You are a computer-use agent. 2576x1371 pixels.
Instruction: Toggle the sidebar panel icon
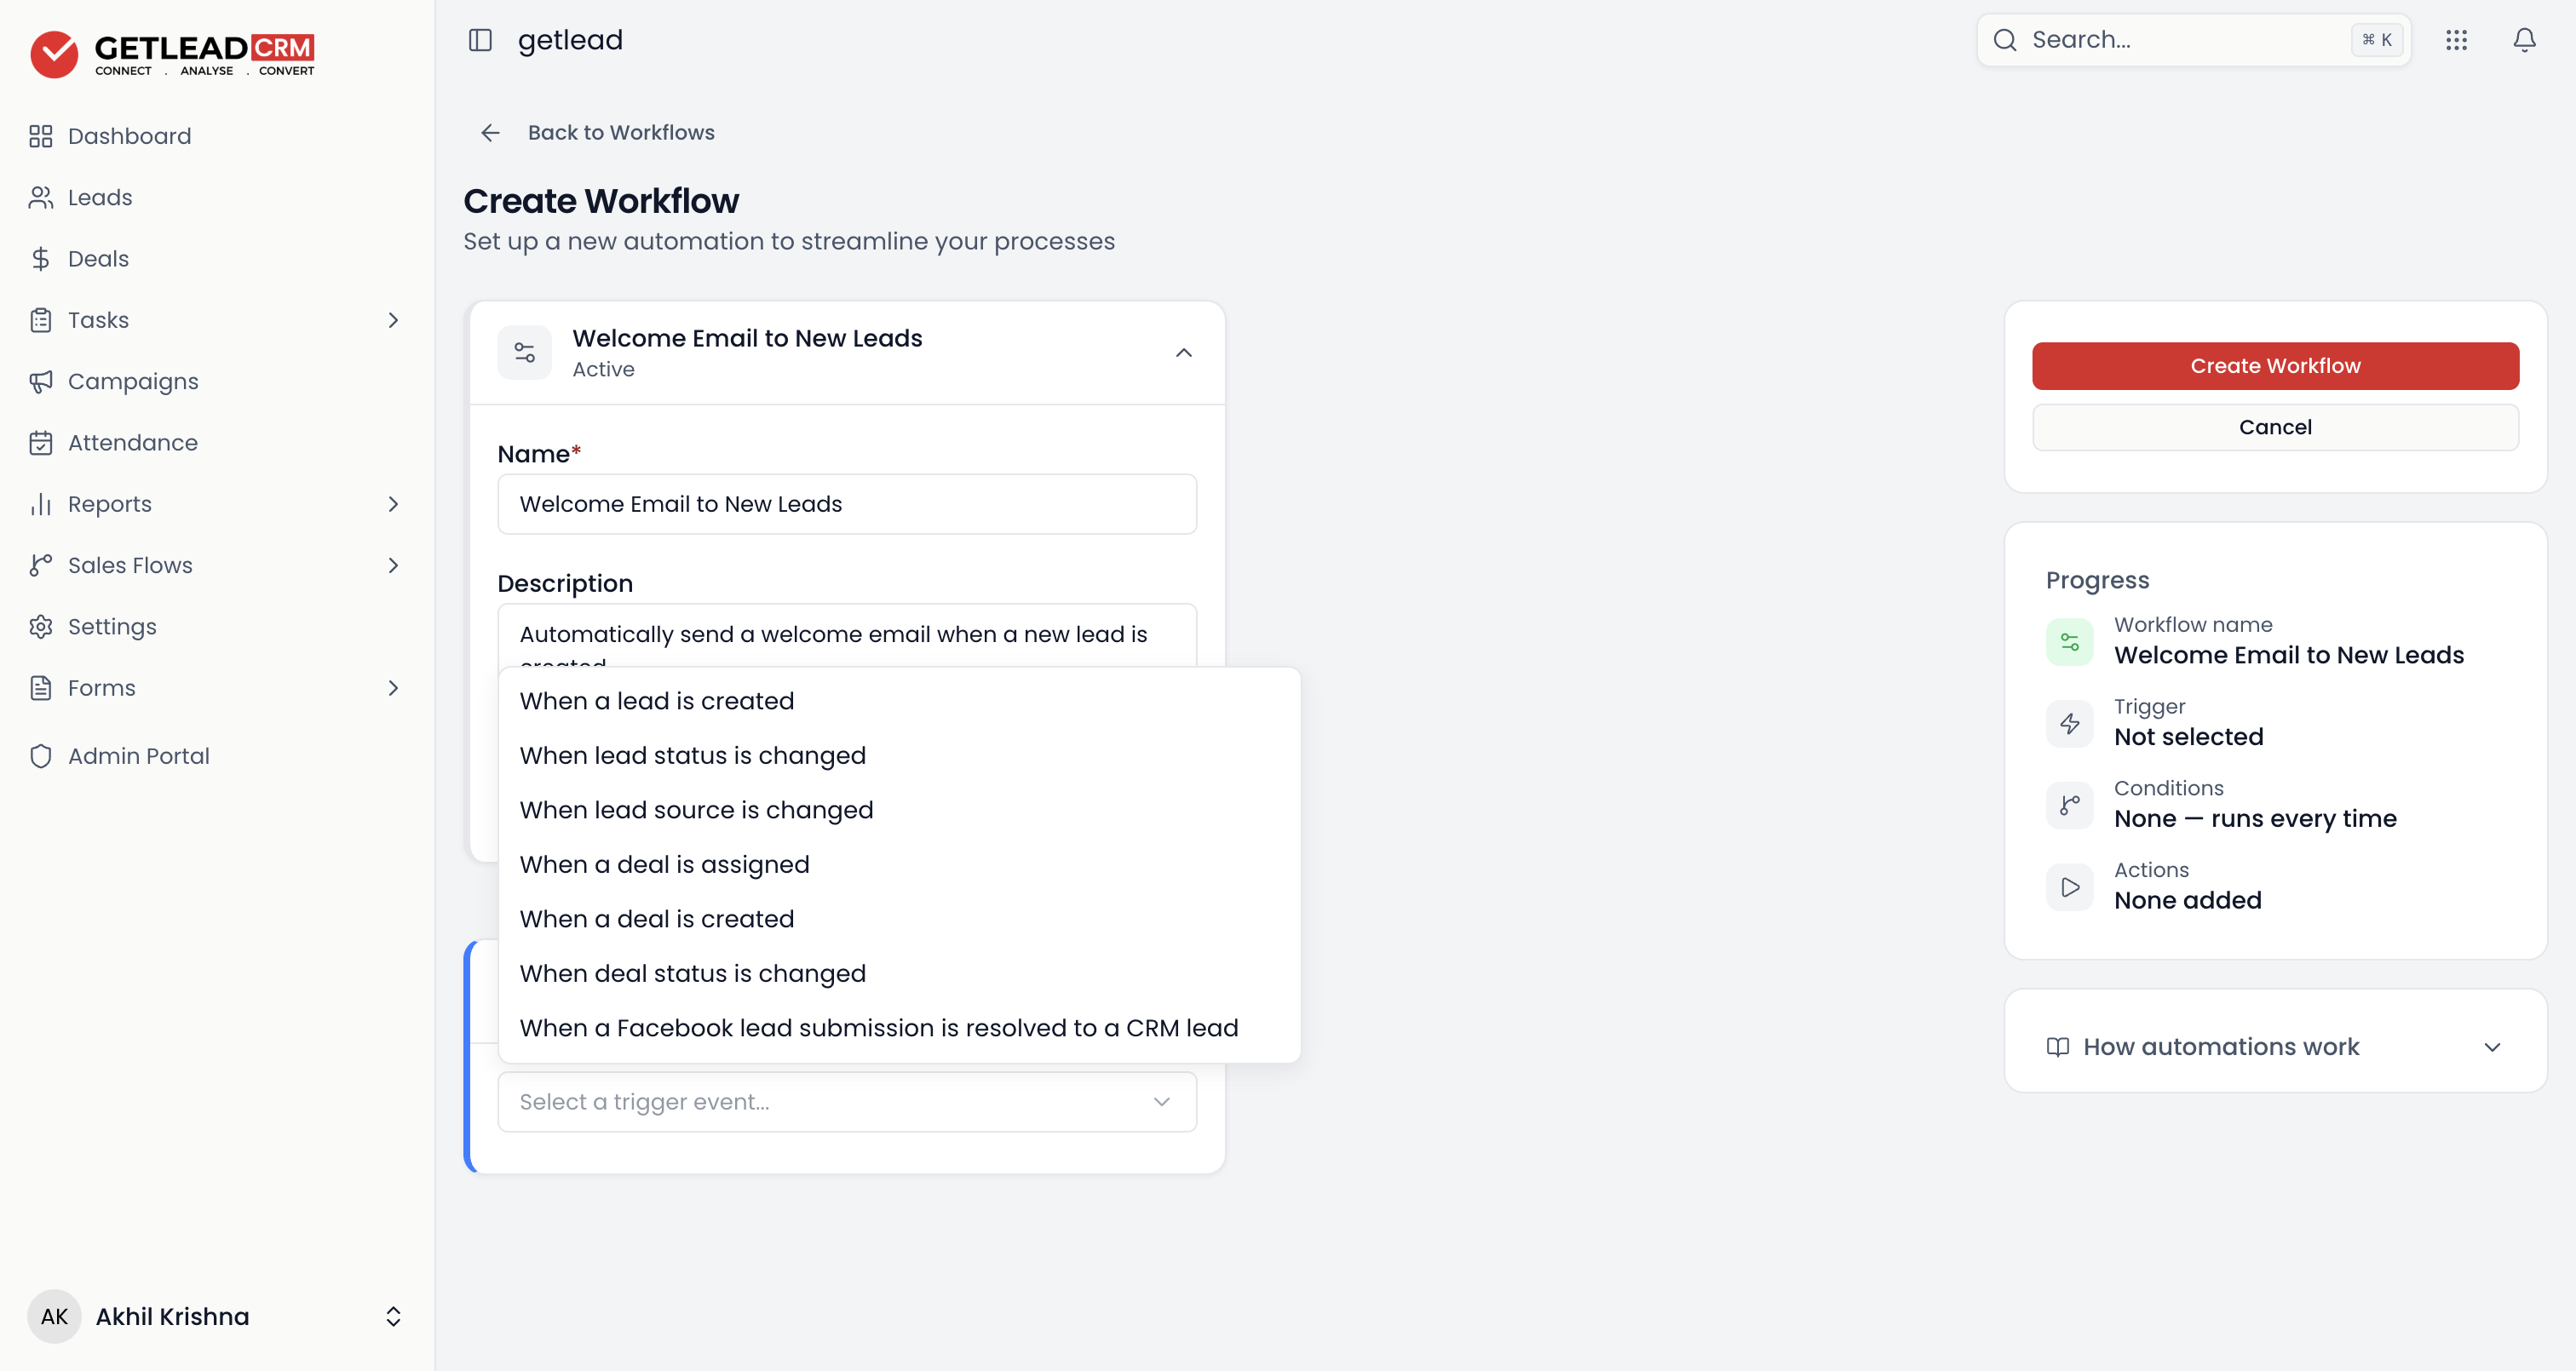tap(480, 40)
